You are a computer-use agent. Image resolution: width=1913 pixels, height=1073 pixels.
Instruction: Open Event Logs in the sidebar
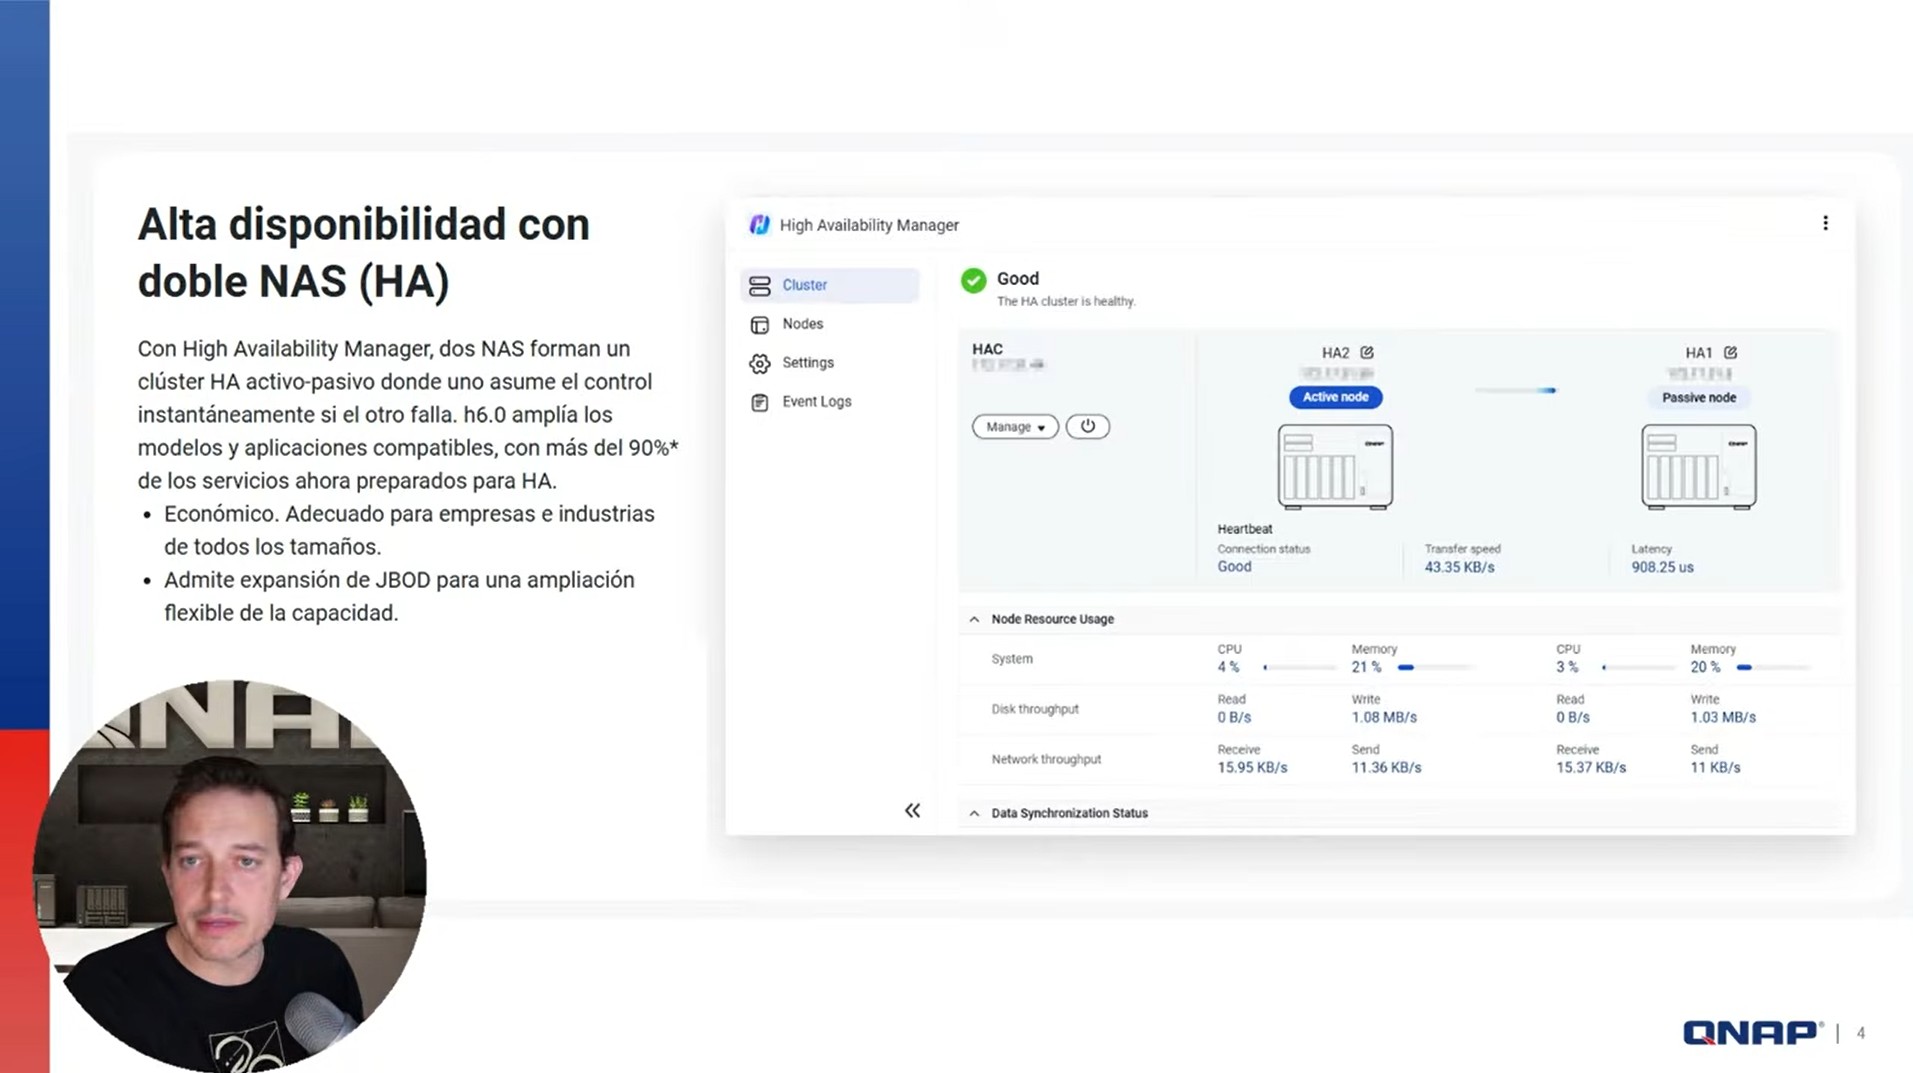click(x=816, y=402)
